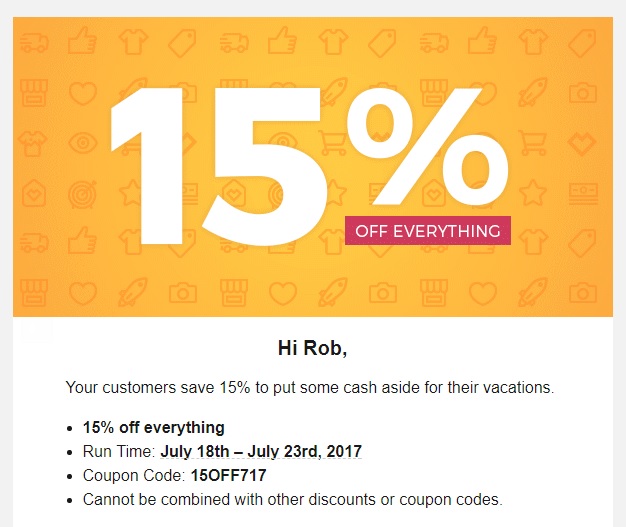The width and height of the screenshot is (626, 527).
Task: Click the Hi Rob, greeting heading
Action: click(313, 347)
